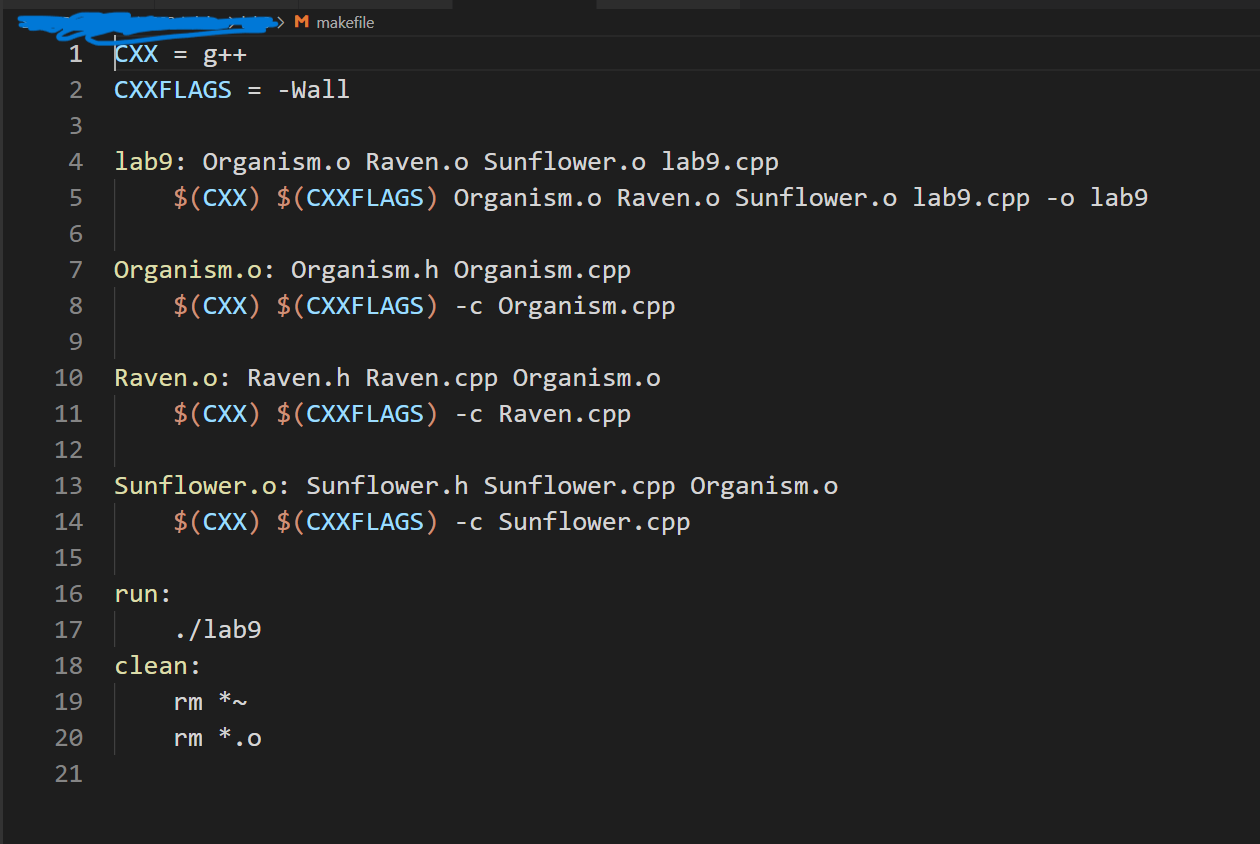The height and width of the screenshot is (844, 1260).
Task: Click the clean: target label
Action: click(x=156, y=665)
